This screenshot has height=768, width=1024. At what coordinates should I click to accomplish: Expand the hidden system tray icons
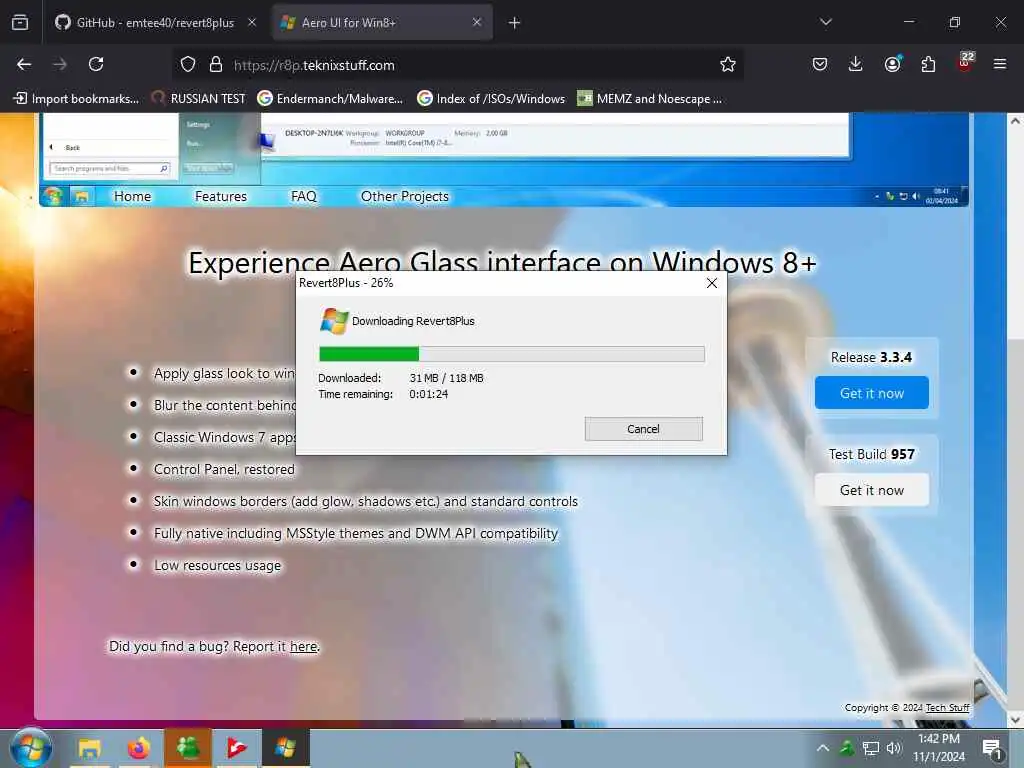pyautogui.click(x=823, y=748)
